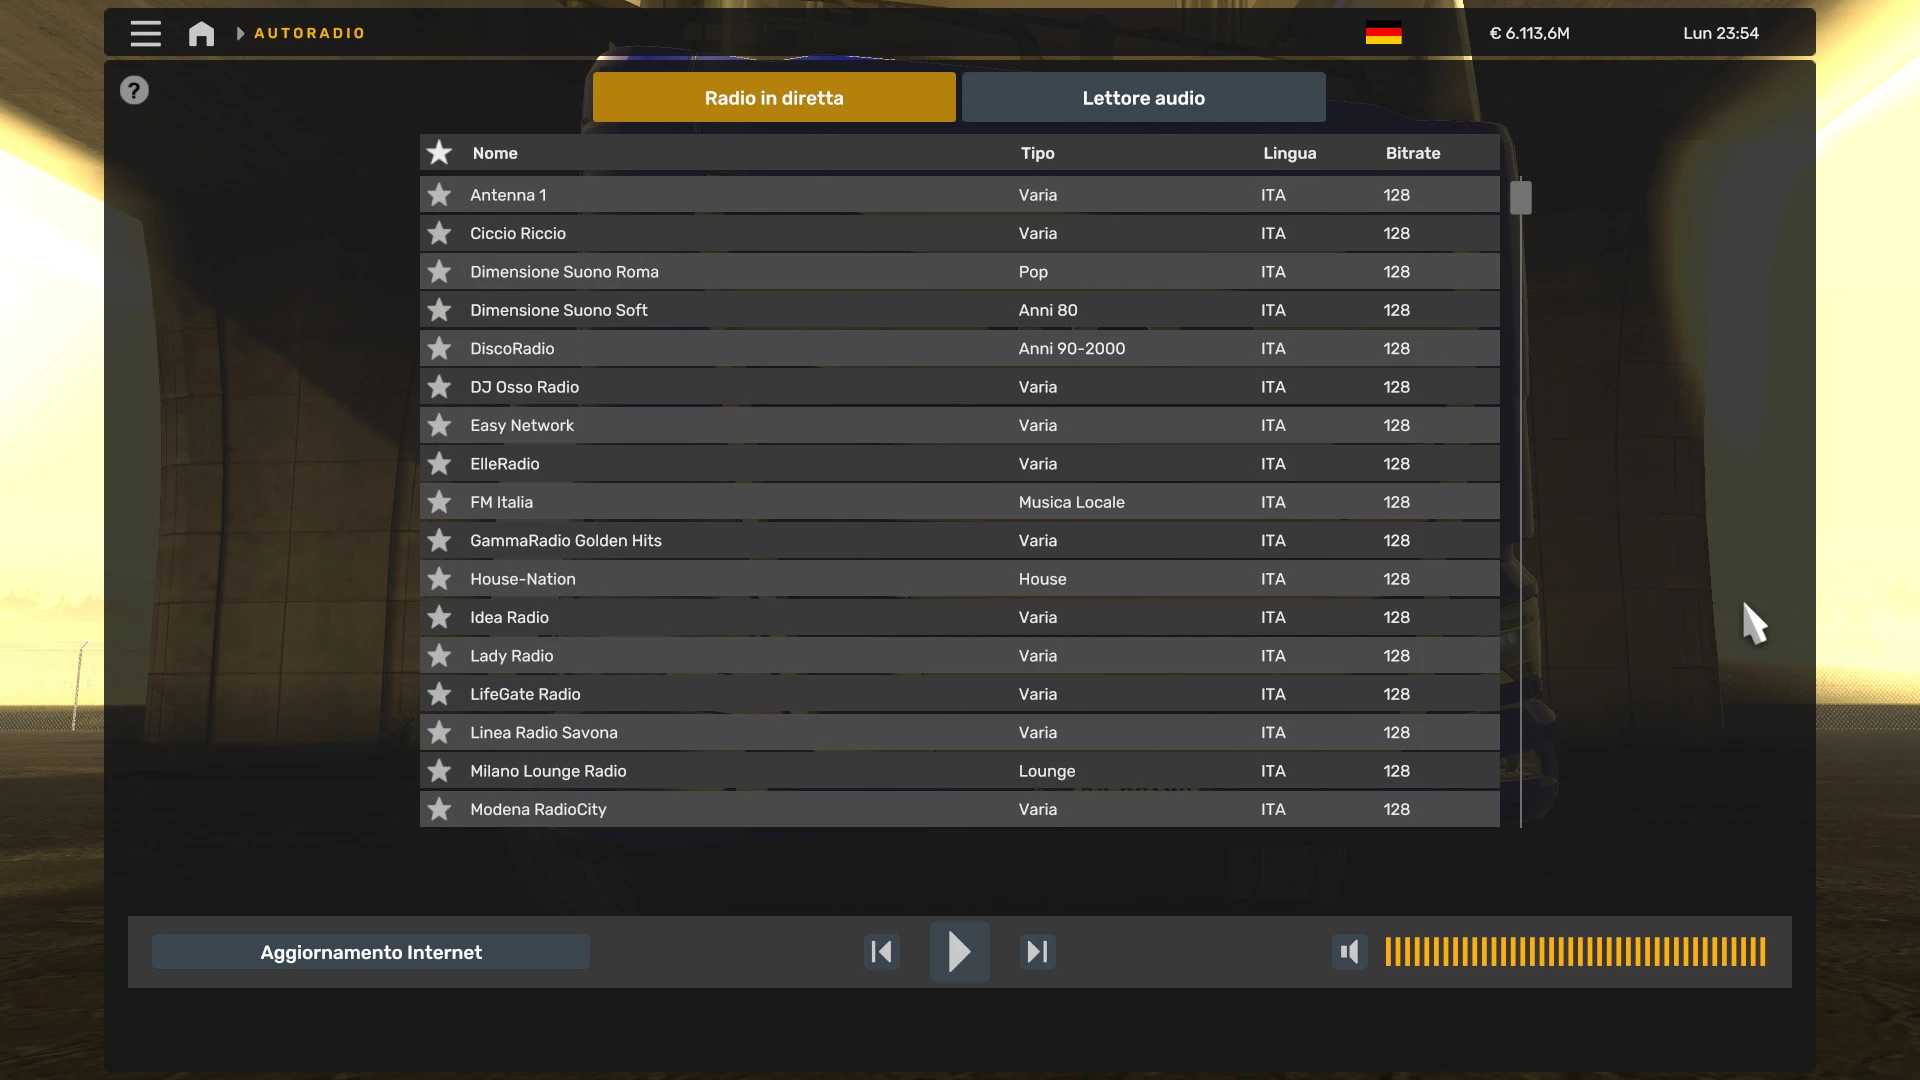The height and width of the screenshot is (1080, 1920).
Task: Skip to previous station
Action: (882, 952)
